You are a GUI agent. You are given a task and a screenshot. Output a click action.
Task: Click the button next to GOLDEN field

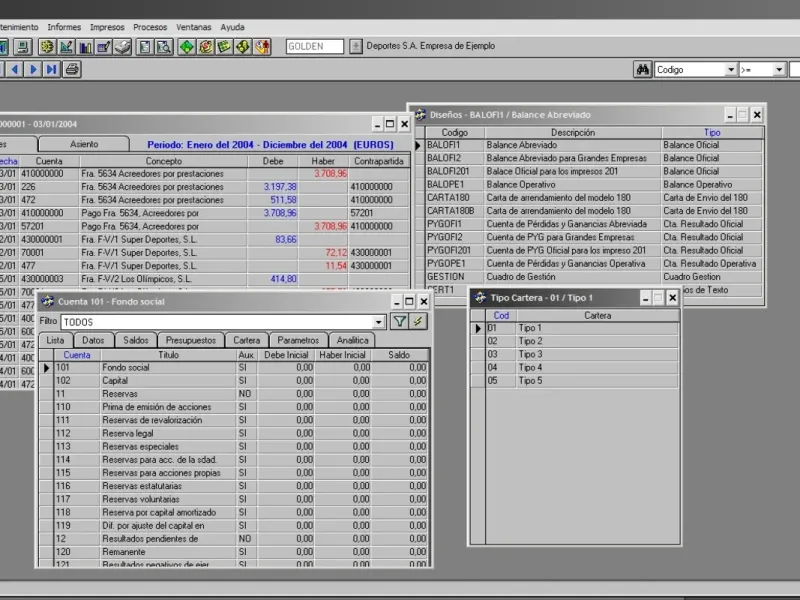[355, 47]
